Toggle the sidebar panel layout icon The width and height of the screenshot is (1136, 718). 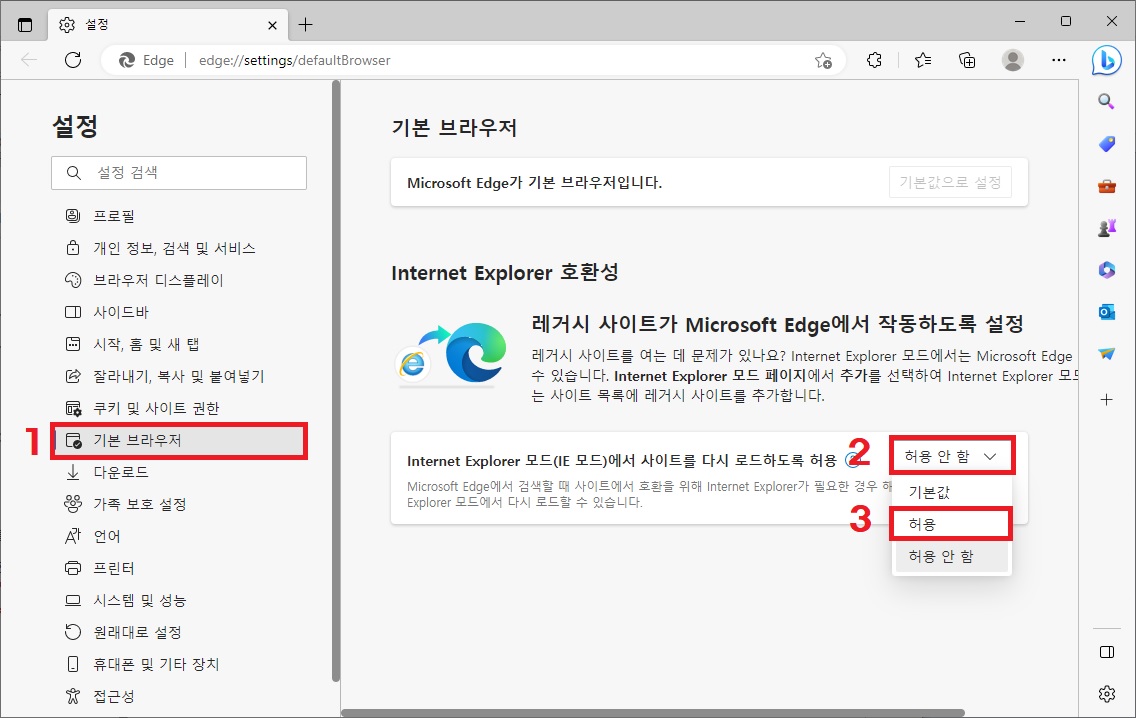pyautogui.click(x=1106, y=652)
